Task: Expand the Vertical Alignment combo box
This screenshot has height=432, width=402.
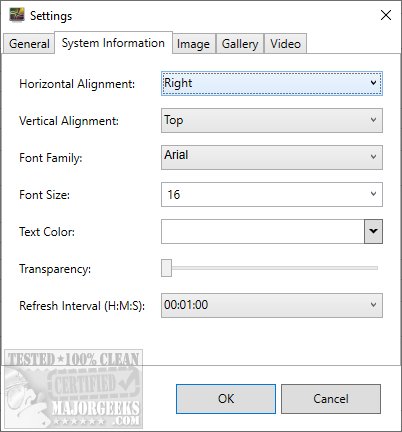Action: click(x=272, y=120)
